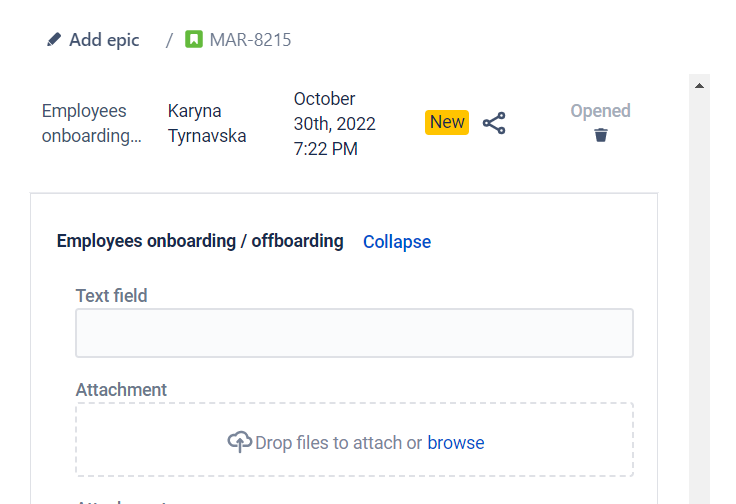Collapse the Employees onboarding / offboarding form
736x504 pixels.
pos(397,242)
